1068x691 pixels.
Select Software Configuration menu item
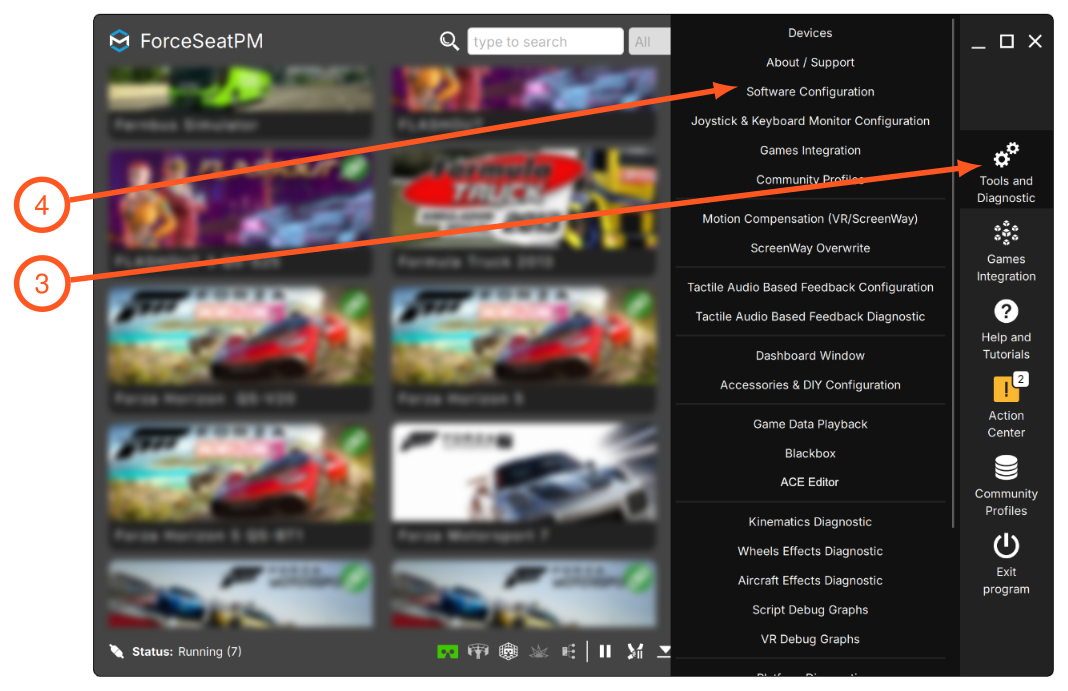click(x=810, y=91)
